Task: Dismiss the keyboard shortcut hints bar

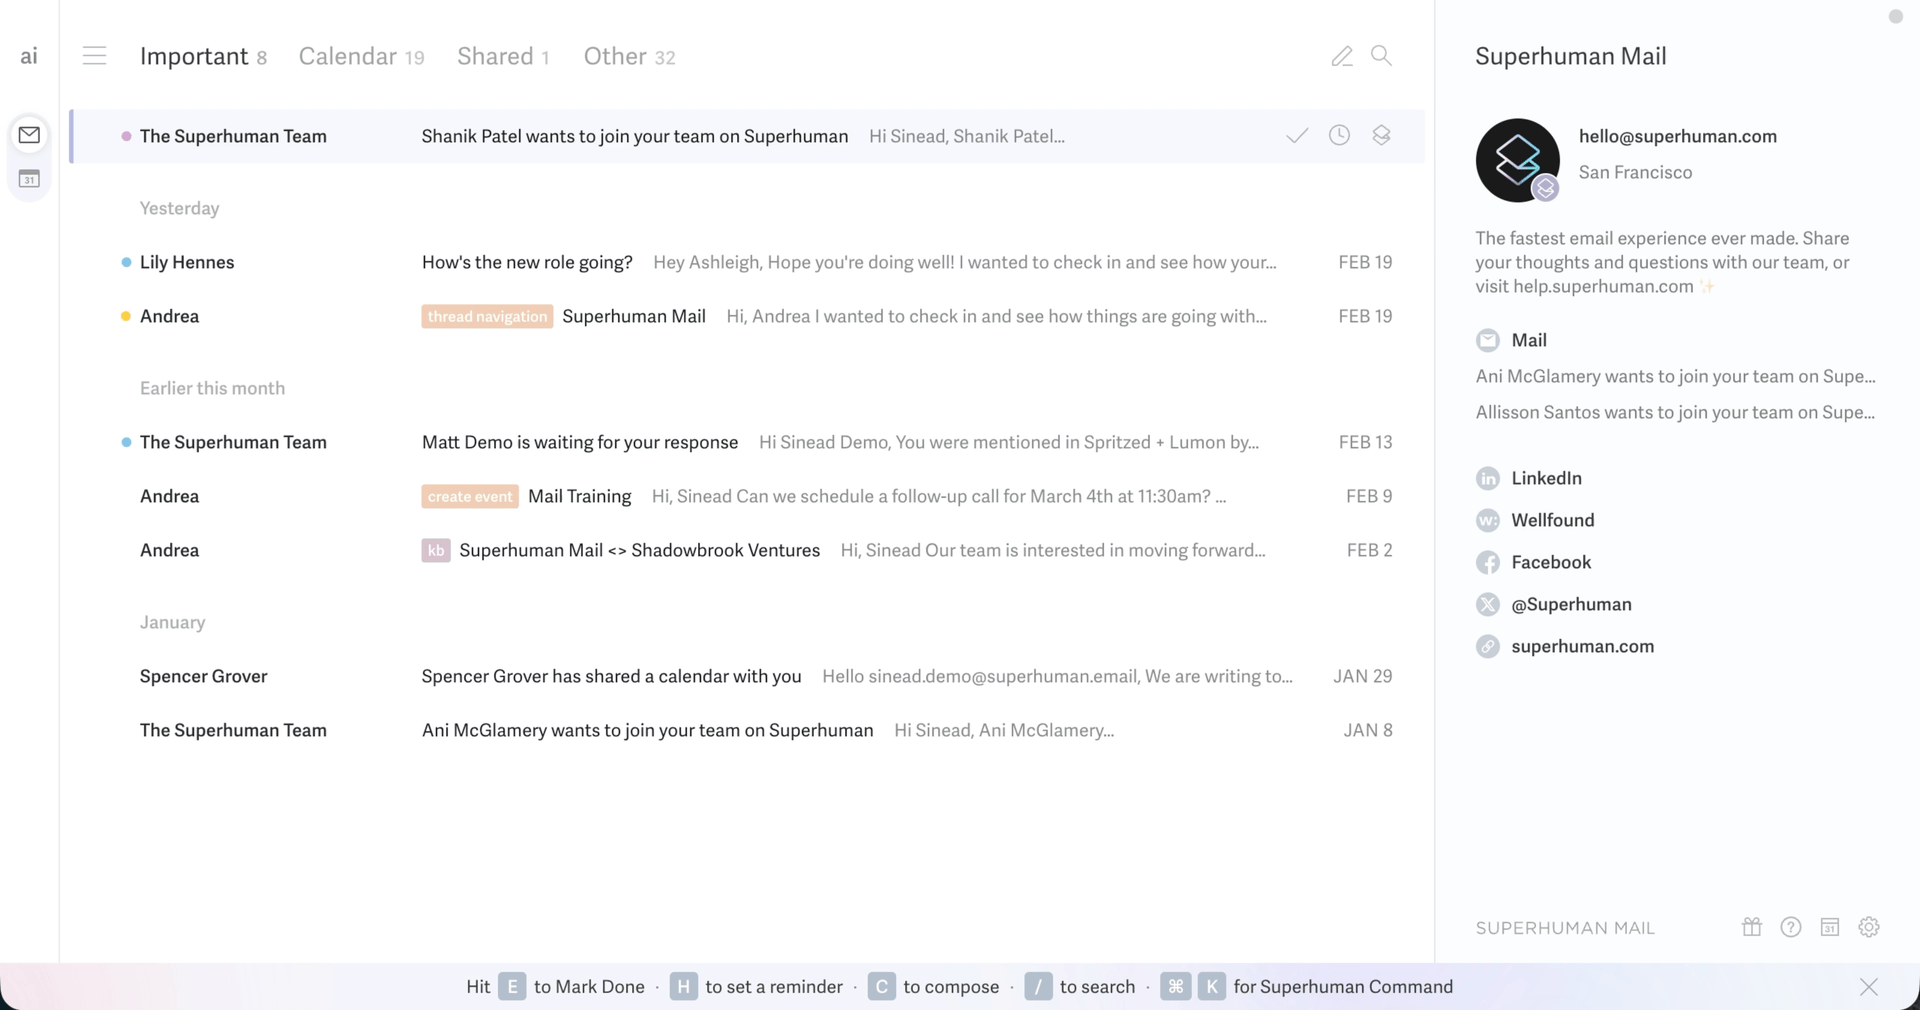Action: (x=1868, y=987)
